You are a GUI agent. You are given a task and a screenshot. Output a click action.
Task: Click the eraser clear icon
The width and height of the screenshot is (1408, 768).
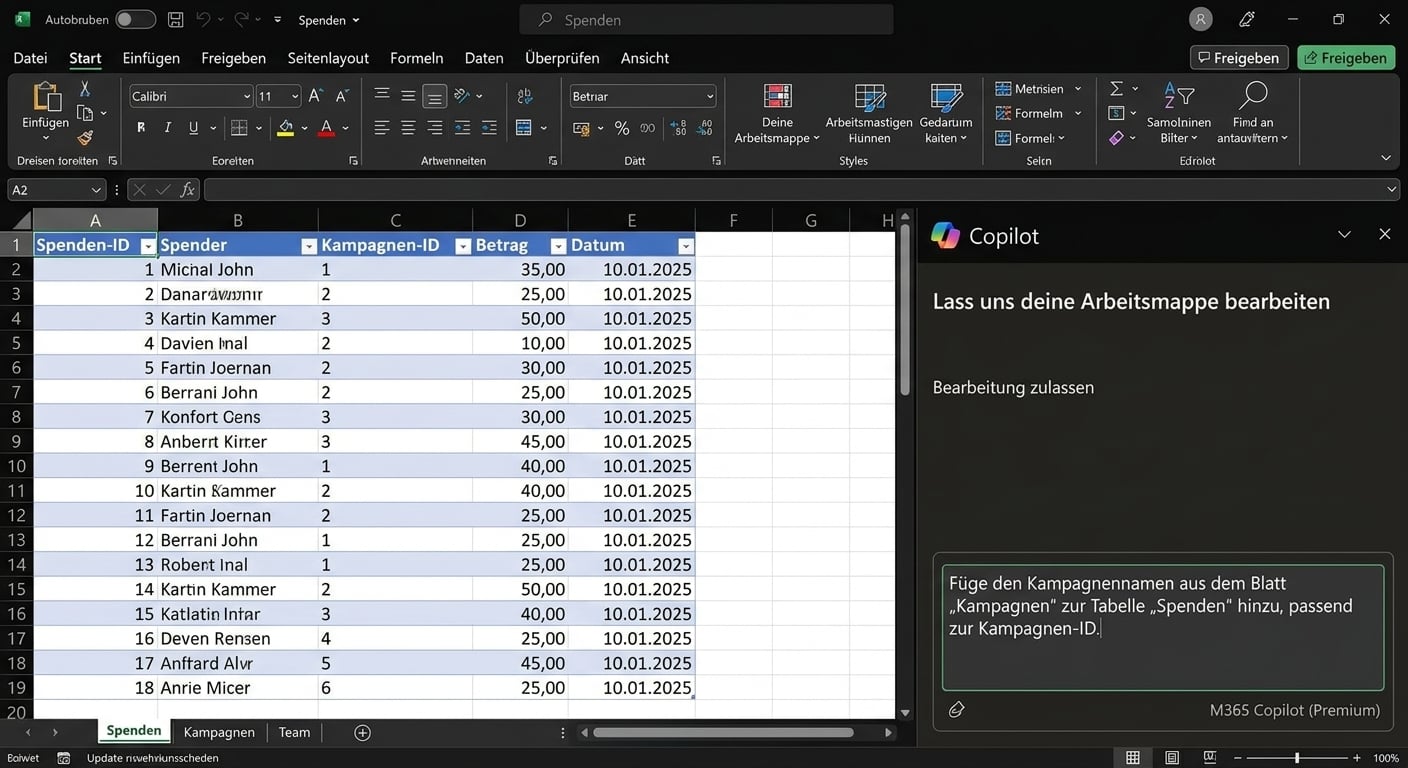[x=1116, y=138]
